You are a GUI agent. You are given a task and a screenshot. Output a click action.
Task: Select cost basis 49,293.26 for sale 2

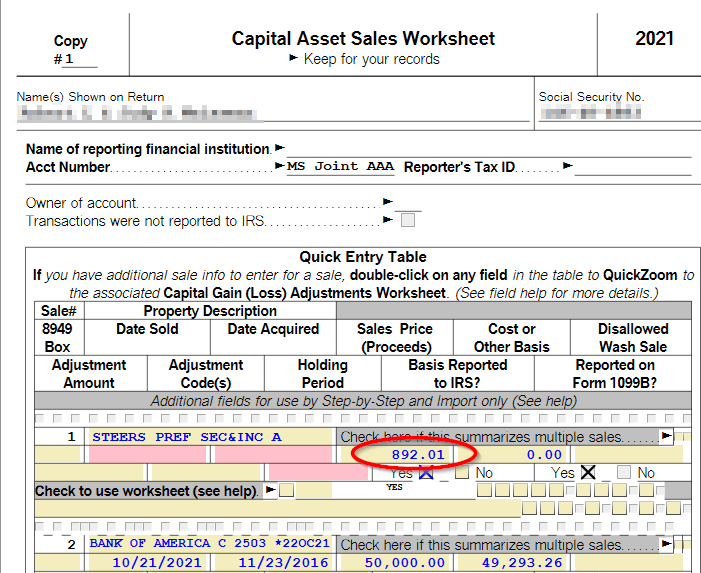point(512,562)
